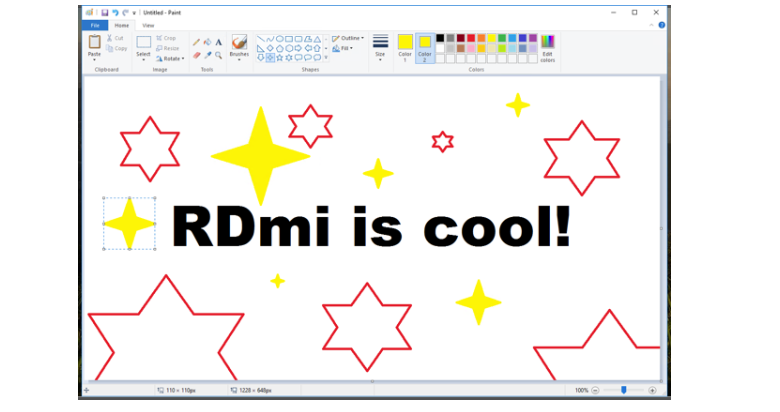
Task: Select the Pencil tool
Action: click(x=196, y=42)
